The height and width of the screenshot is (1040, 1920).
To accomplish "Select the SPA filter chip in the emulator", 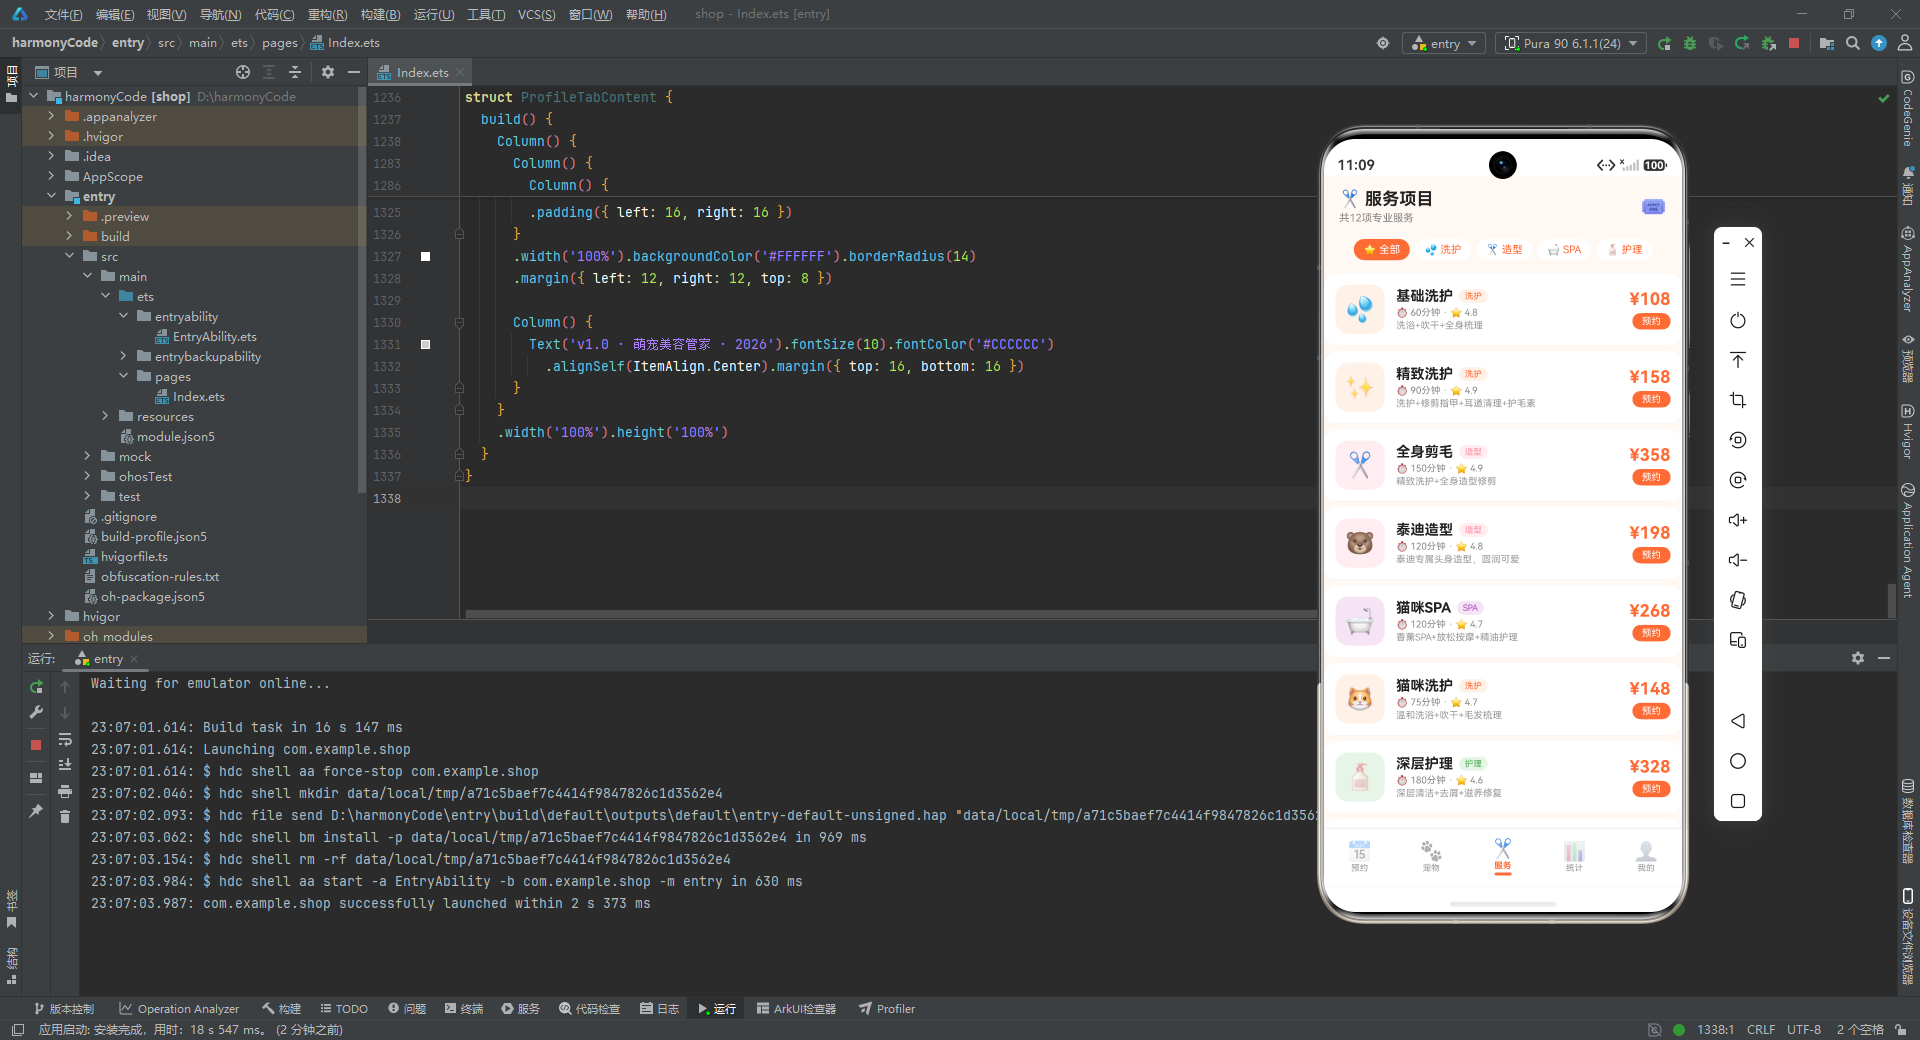I will click(x=1564, y=249).
